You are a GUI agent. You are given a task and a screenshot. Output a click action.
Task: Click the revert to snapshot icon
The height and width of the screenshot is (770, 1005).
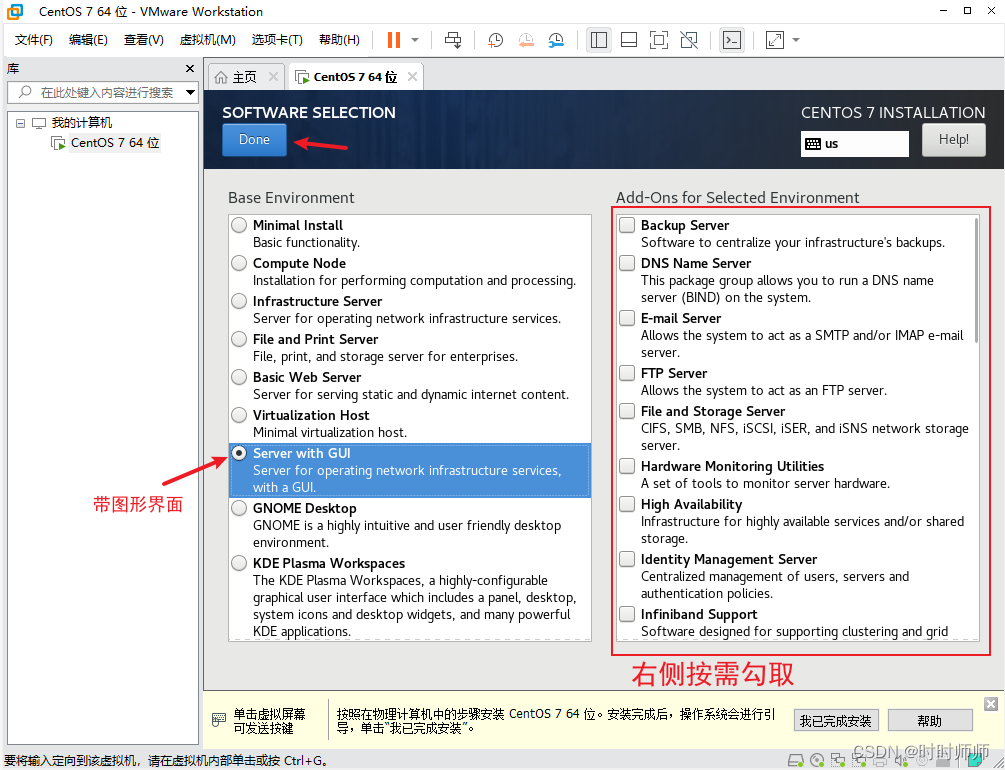tap(526, 40)
